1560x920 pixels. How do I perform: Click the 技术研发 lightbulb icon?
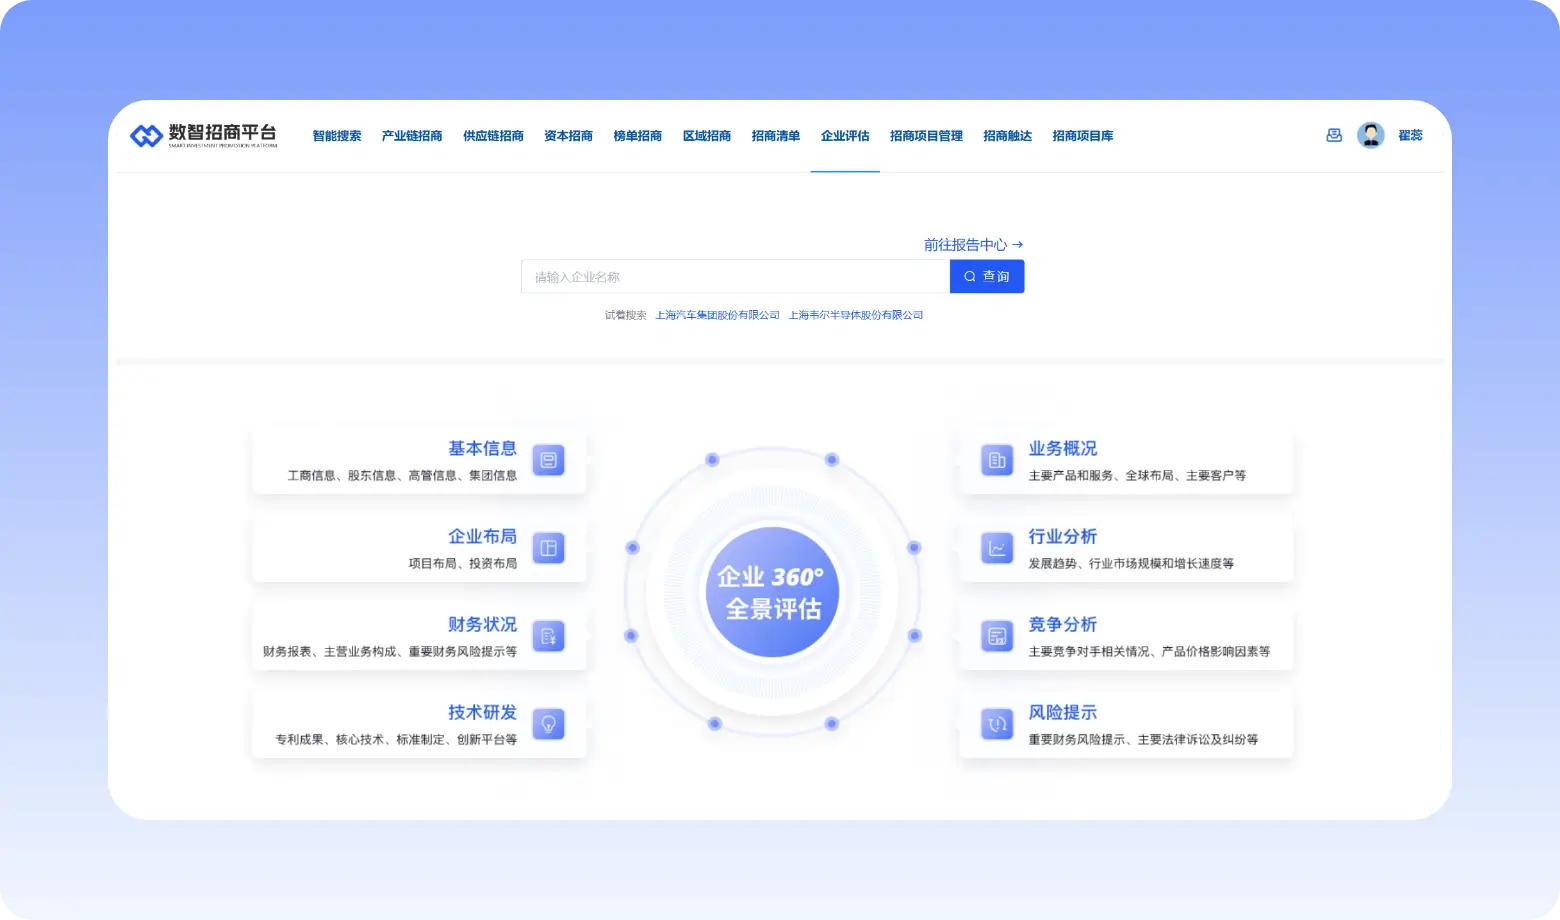click(548, 724)
